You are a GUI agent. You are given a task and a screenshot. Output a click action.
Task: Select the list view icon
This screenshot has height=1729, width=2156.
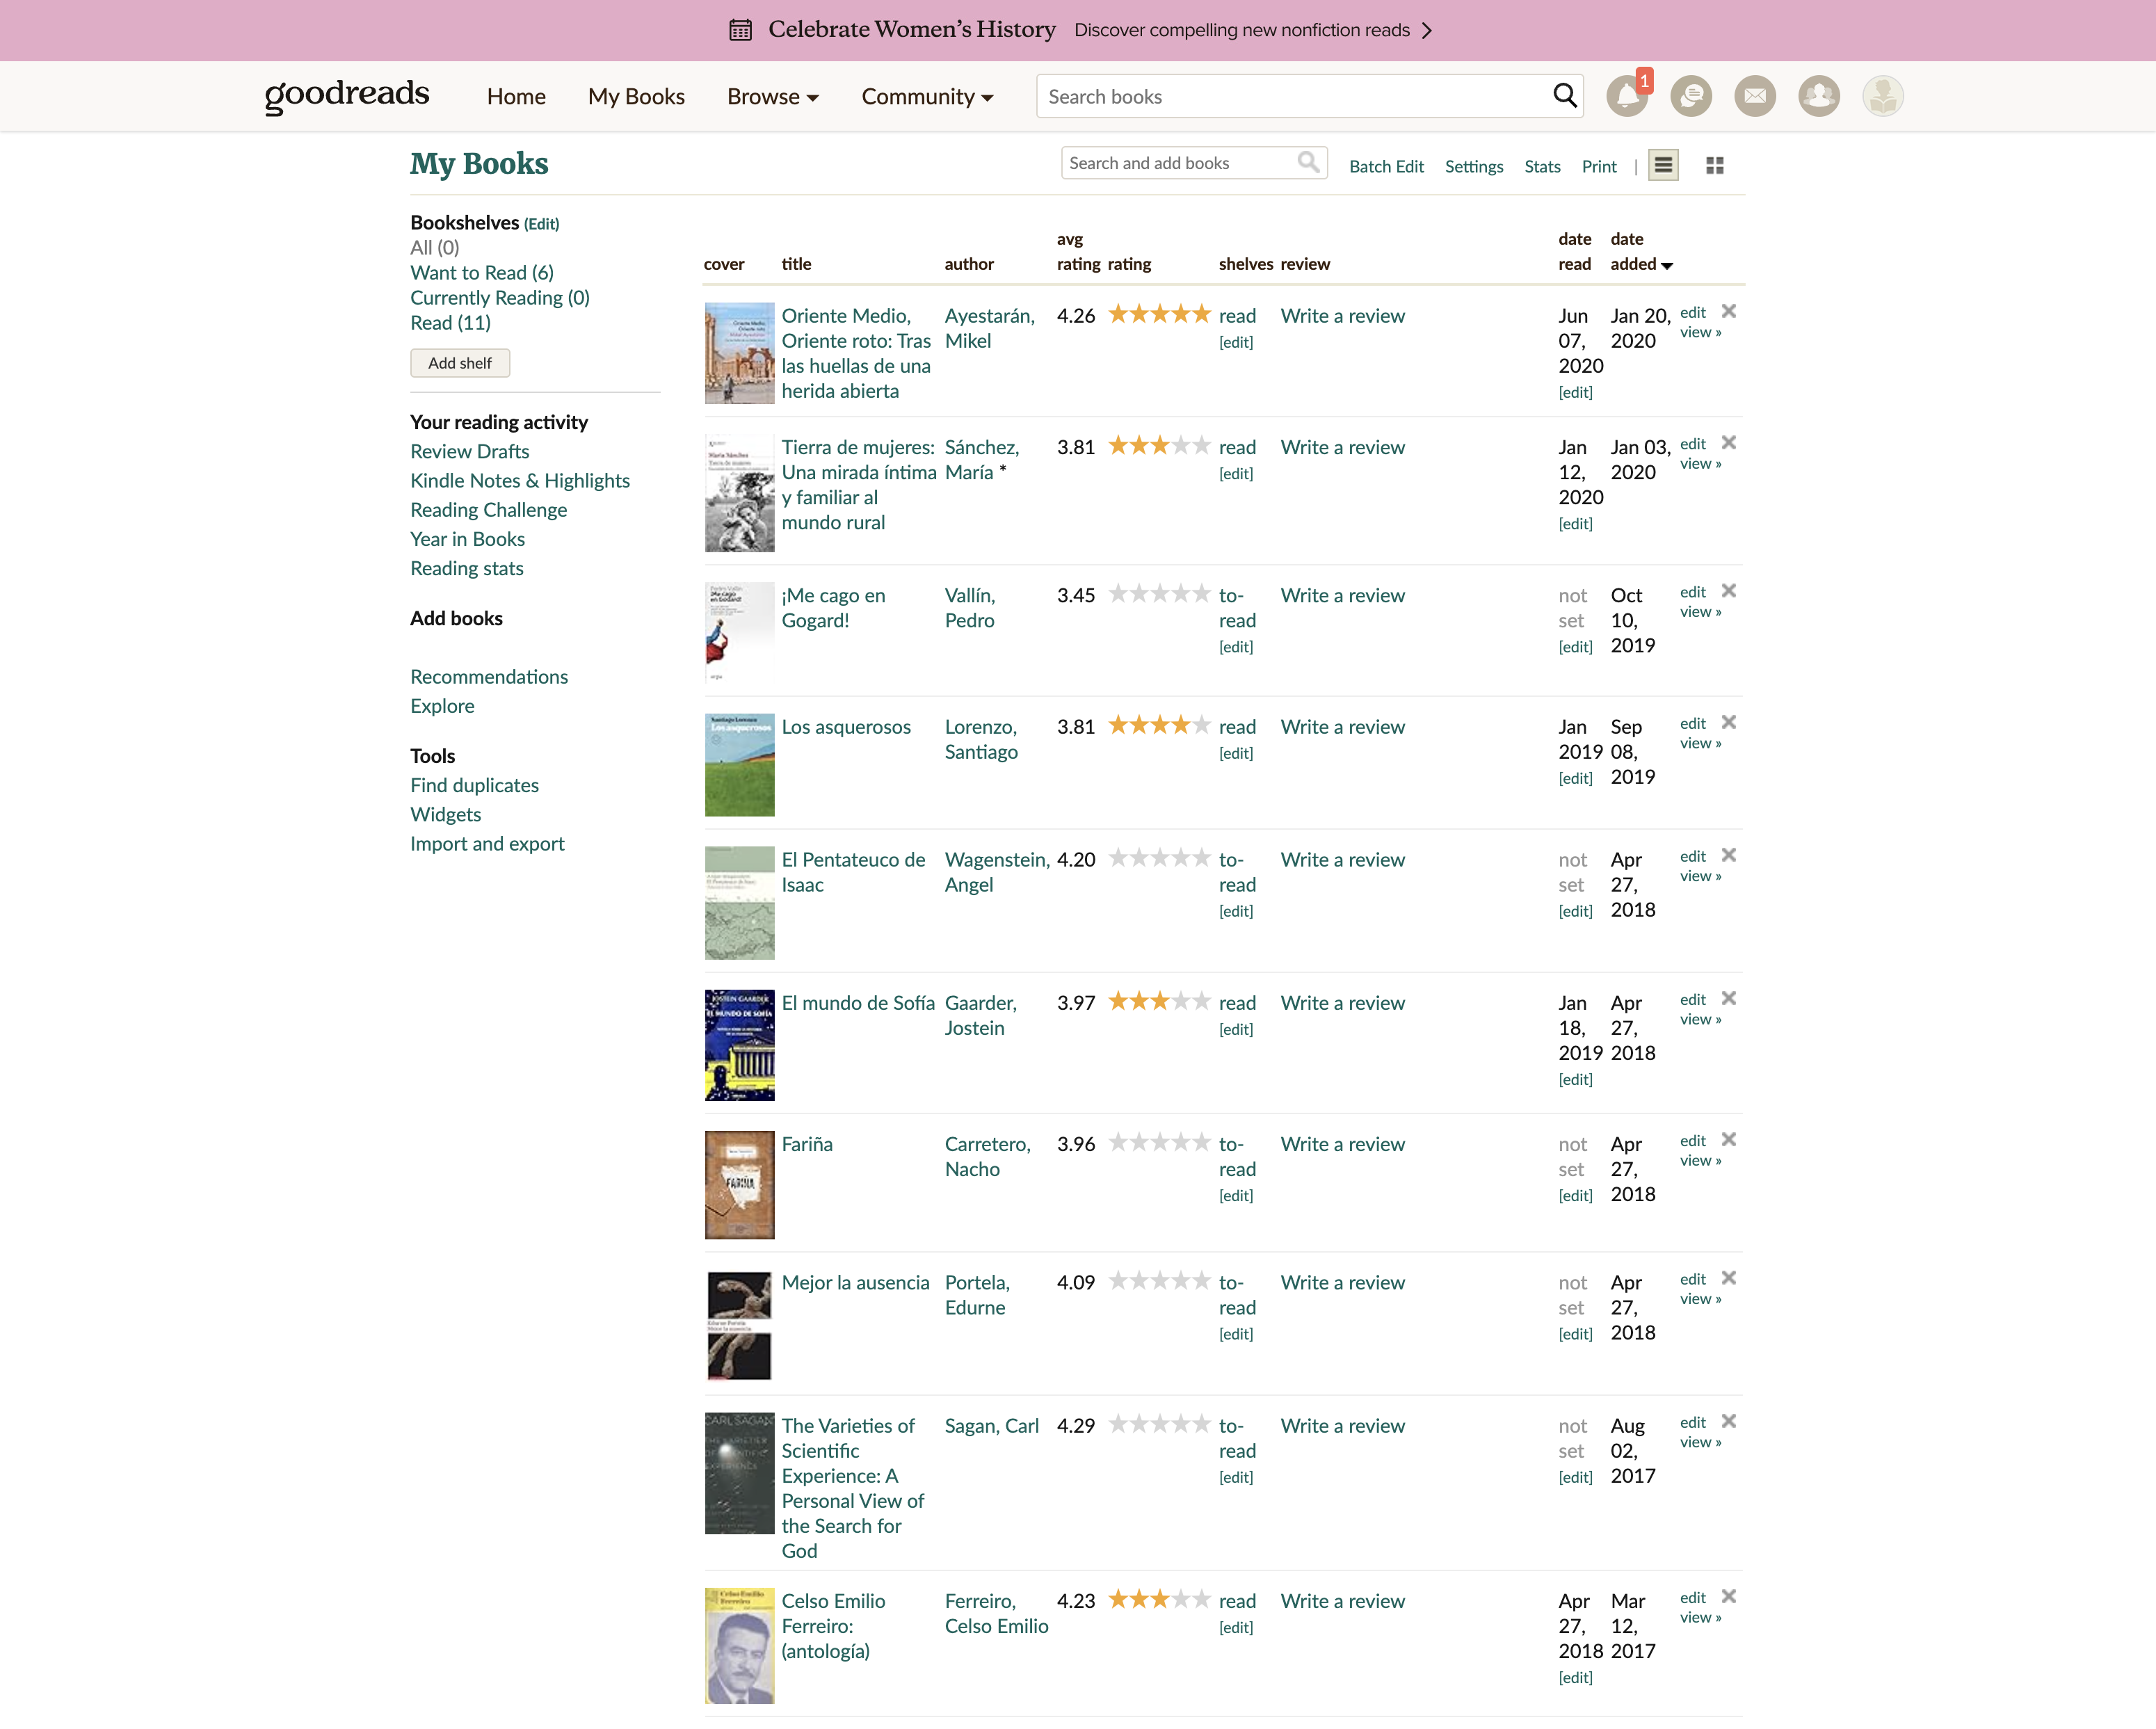(1663, 165)
